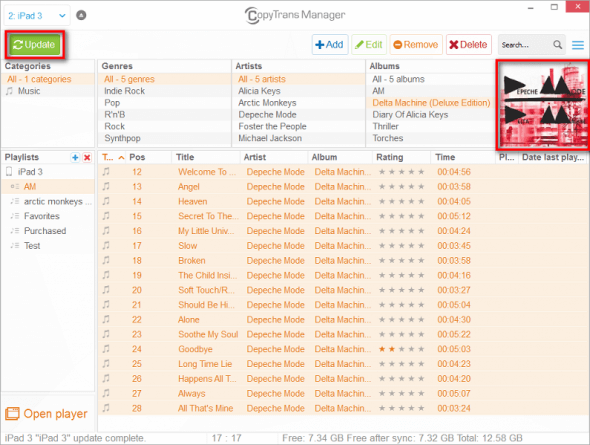Open the iPad 3 device dropdown
This screenshot has height=445, width=590.
pos(37,16)
